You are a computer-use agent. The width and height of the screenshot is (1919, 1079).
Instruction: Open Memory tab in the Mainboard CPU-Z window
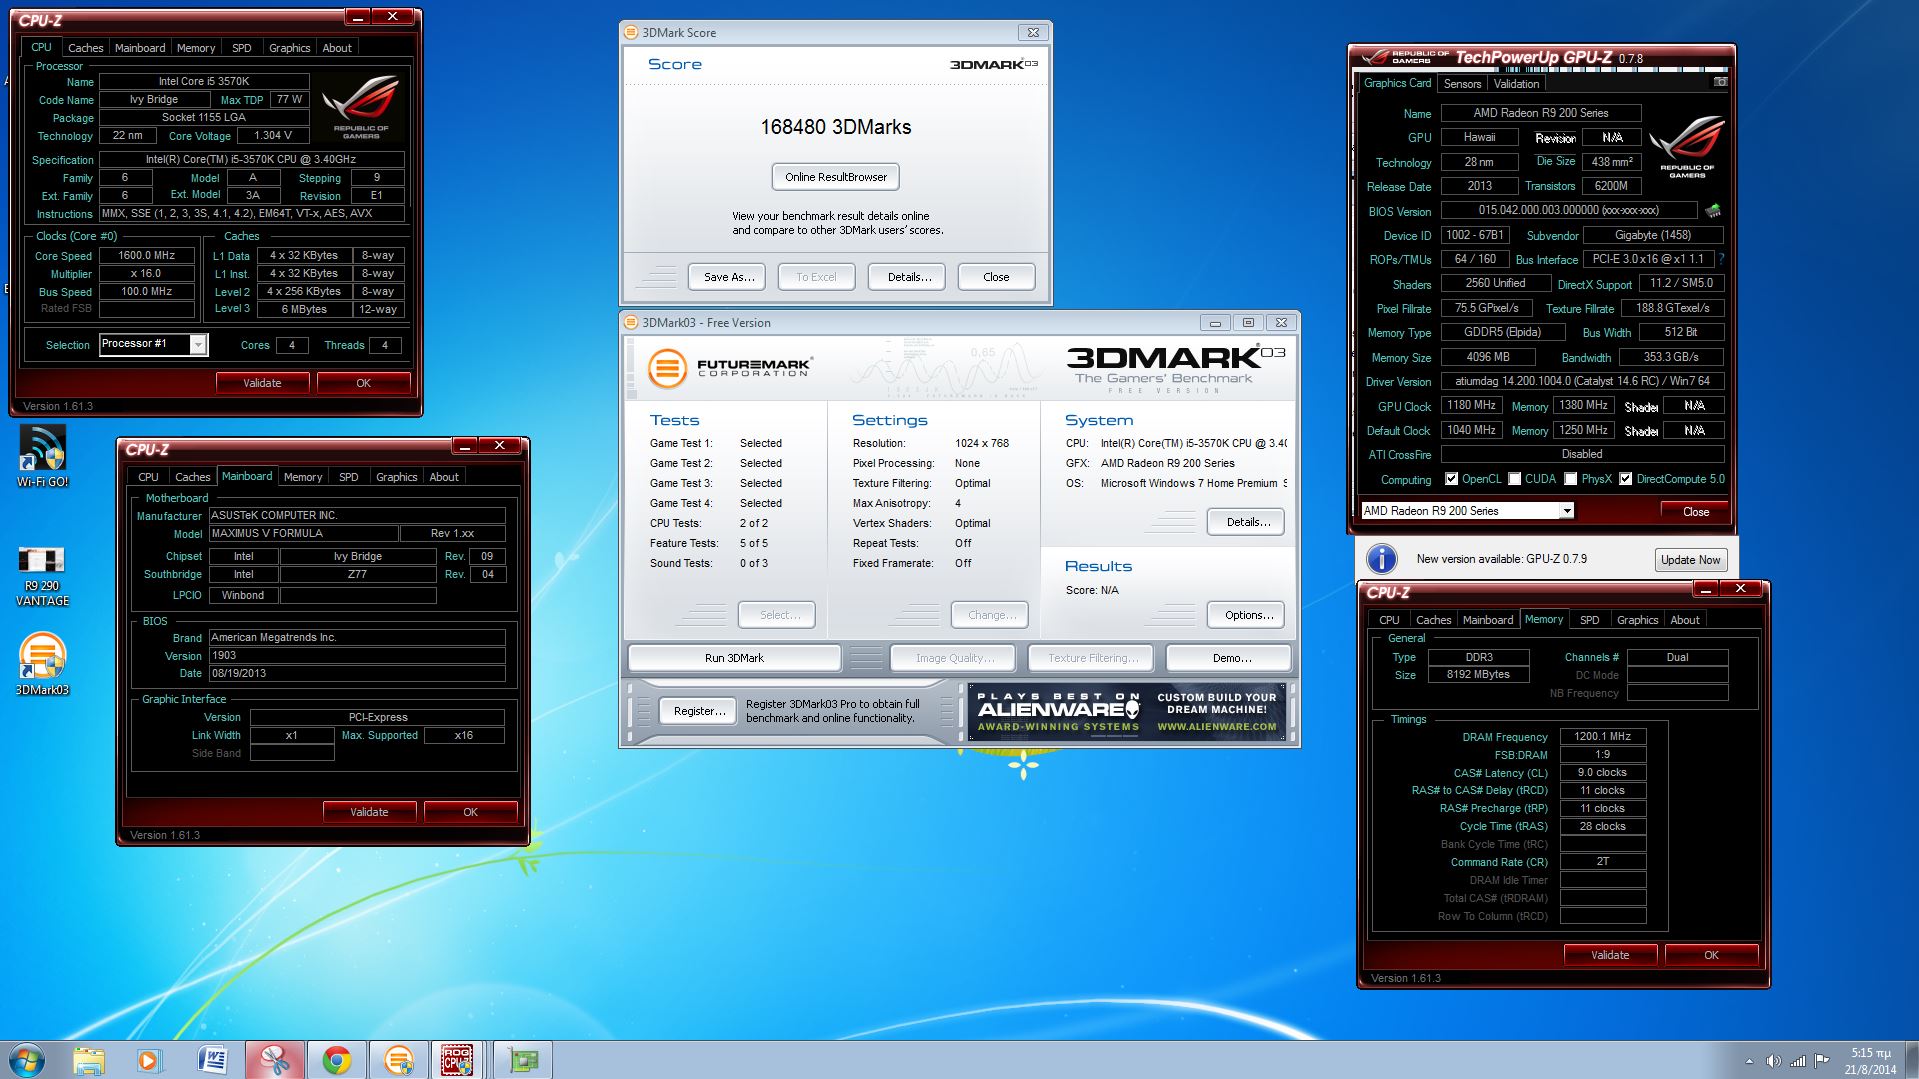pos(302,477)
